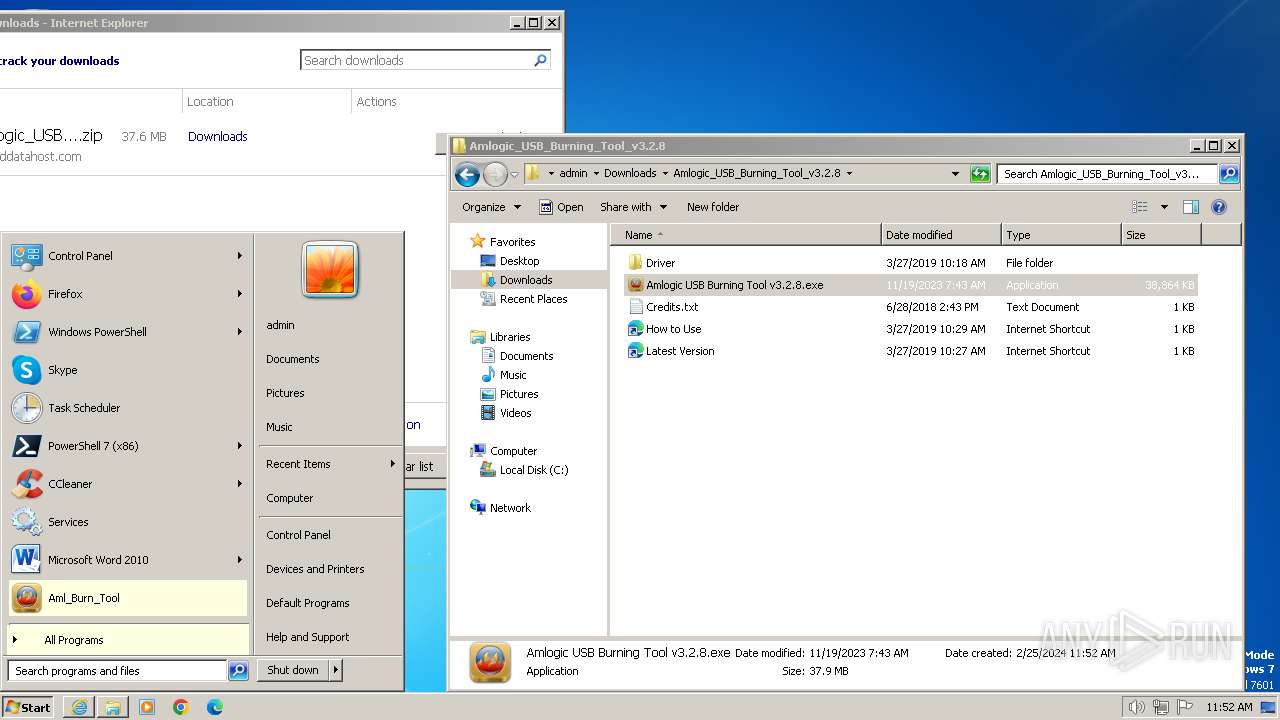This screenshot has width=1280, height=720.
Task: Click the Explorer Forward button
Action: [495, 175]
